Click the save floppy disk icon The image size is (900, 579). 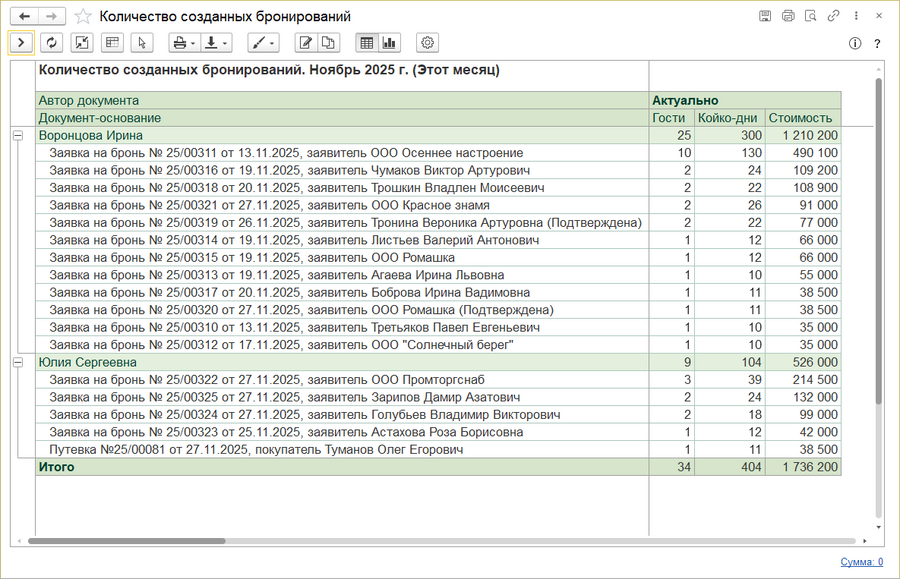pos(765,17)
